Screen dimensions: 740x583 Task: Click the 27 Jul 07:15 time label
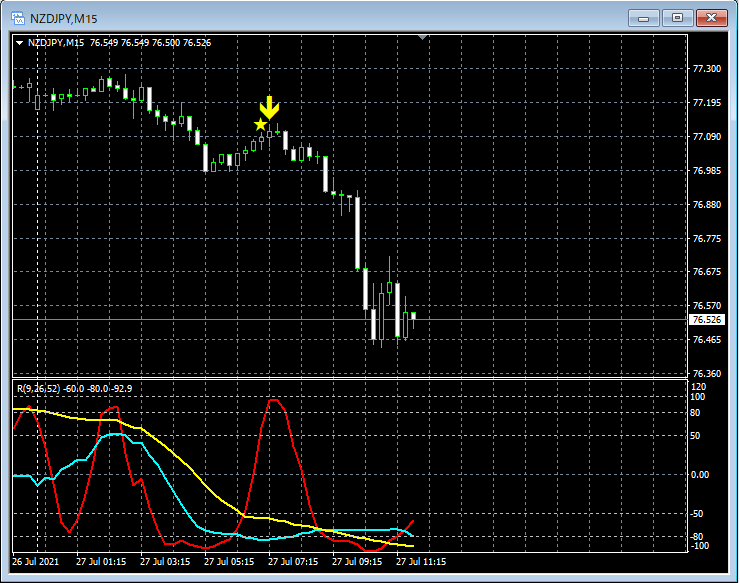(293, 562)
